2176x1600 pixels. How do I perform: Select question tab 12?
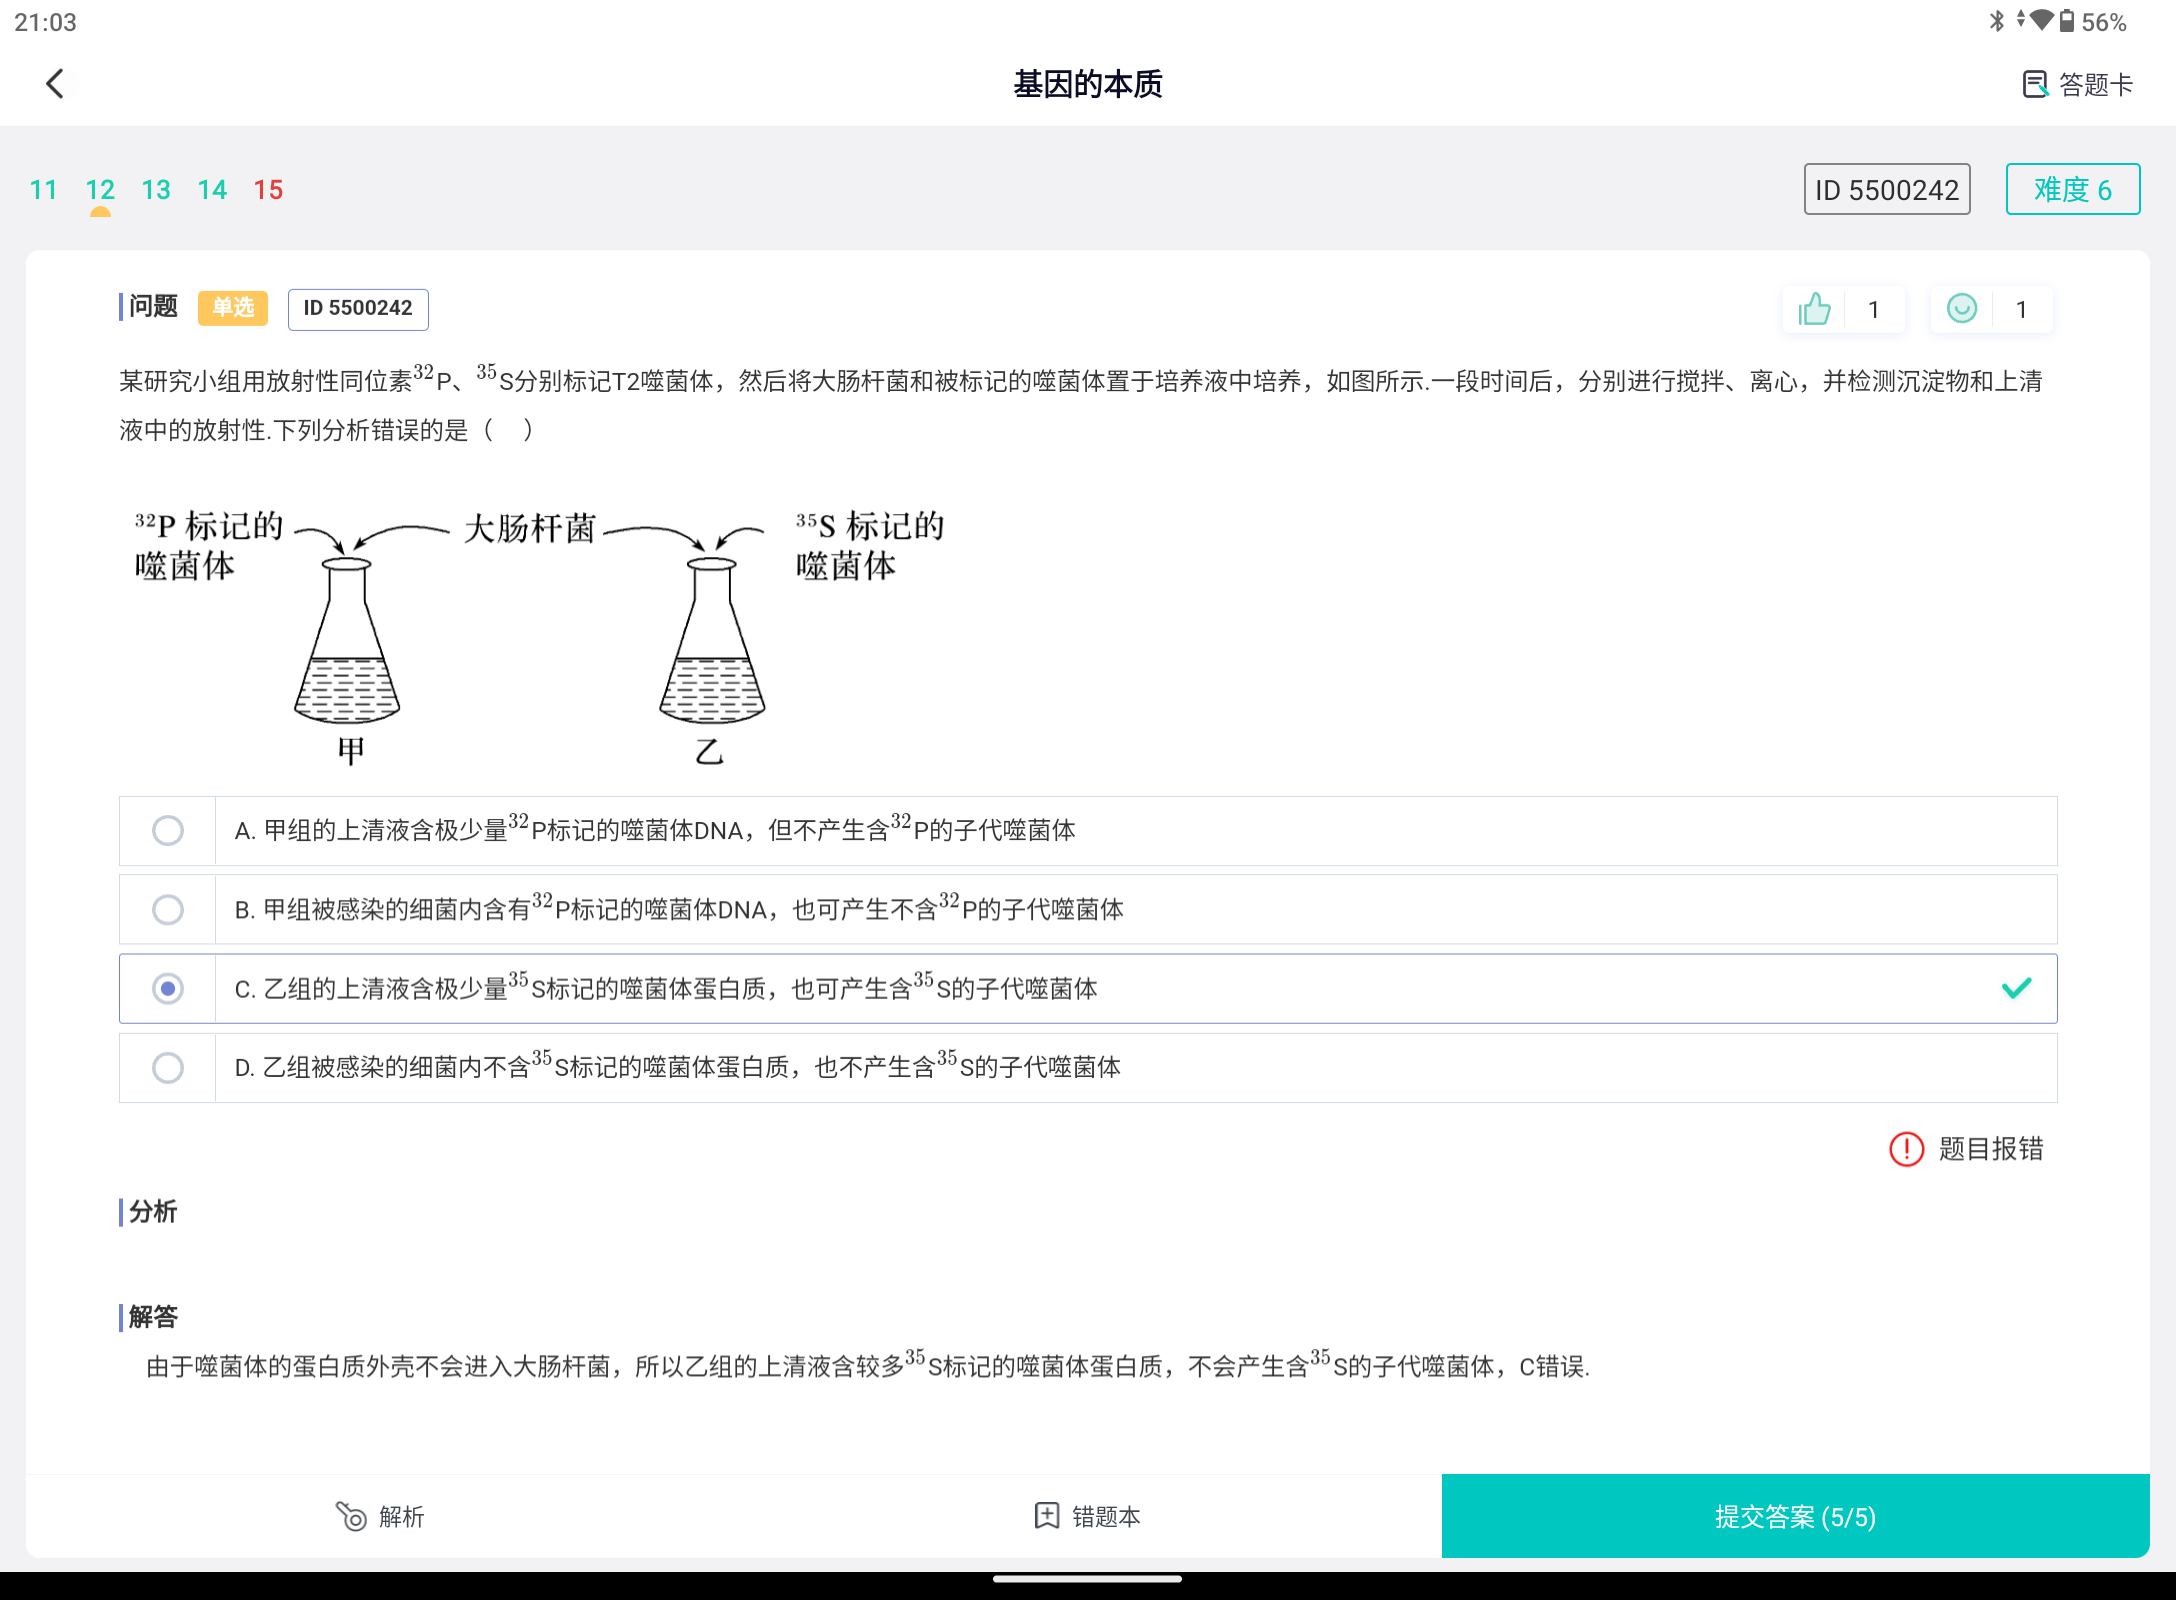point(100,190)
